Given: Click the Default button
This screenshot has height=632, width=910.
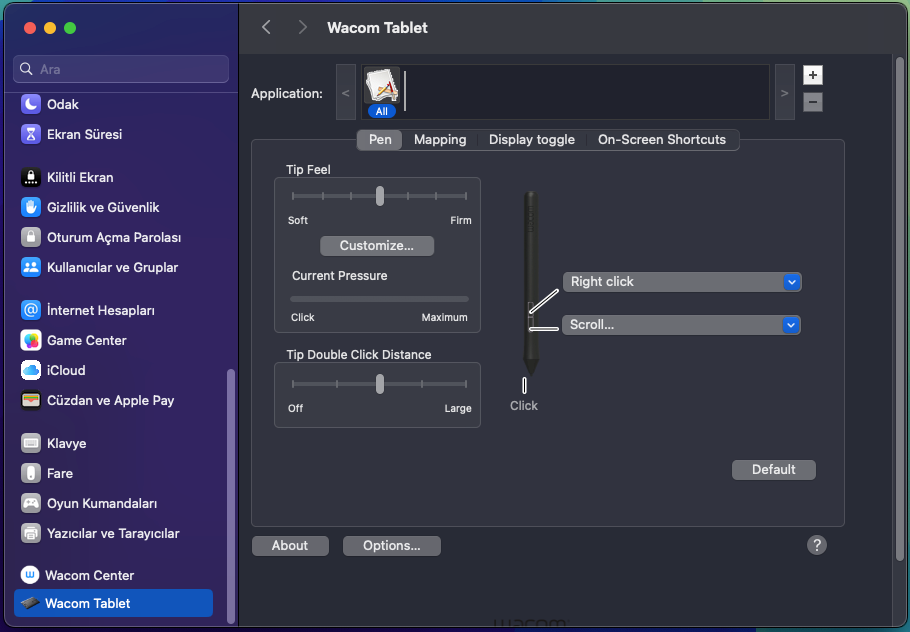Looking at the screenshot, I should tap(774, 470).
